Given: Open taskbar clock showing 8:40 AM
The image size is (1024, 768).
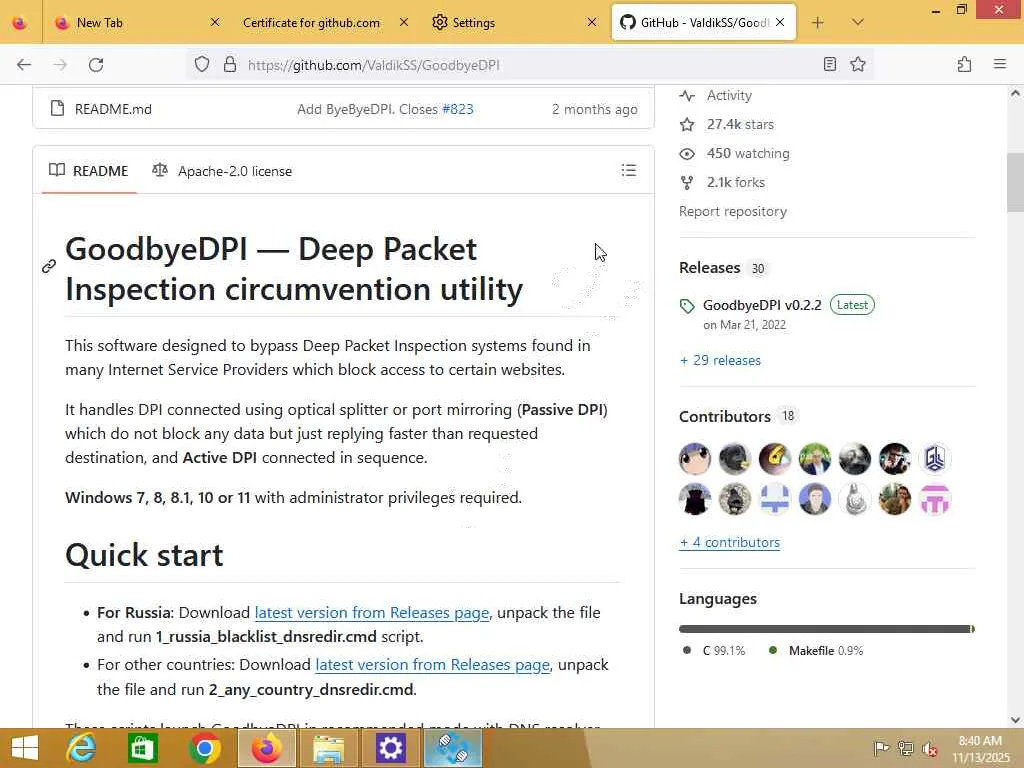Looking at the screenshot, I should (980, 749).
